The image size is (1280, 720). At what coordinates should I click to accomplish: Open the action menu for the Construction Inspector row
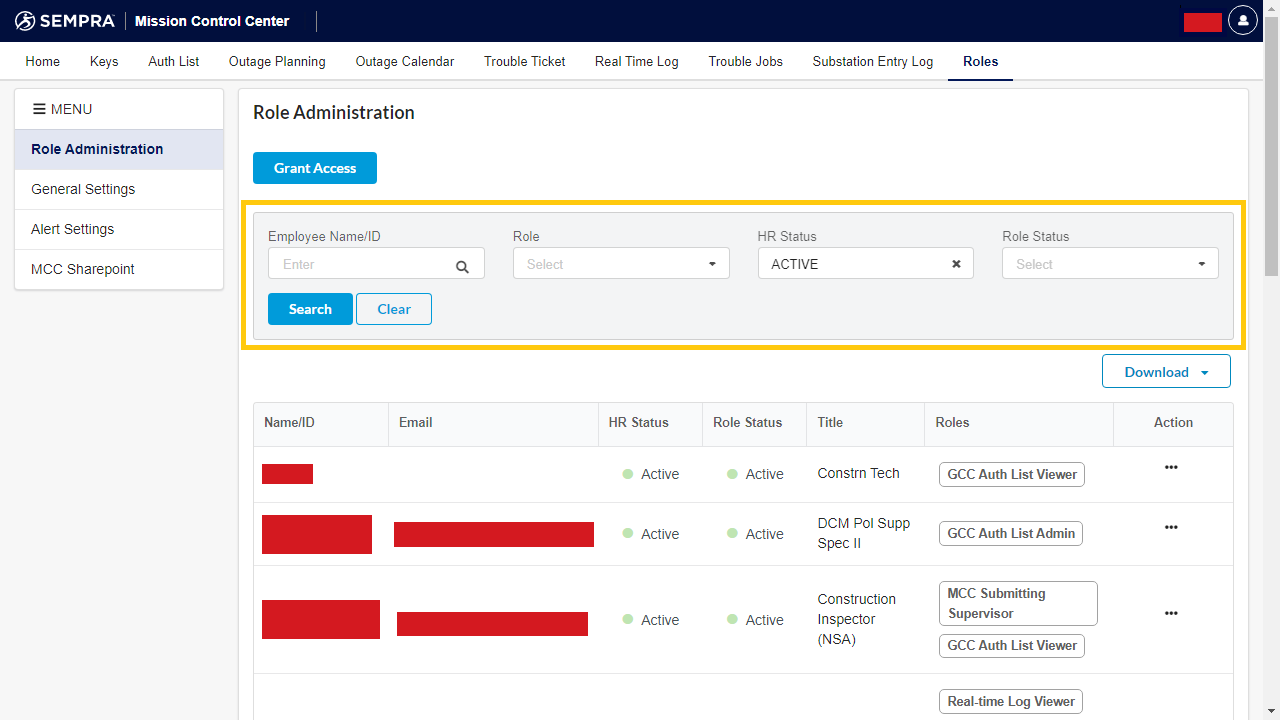(1171, 614)
